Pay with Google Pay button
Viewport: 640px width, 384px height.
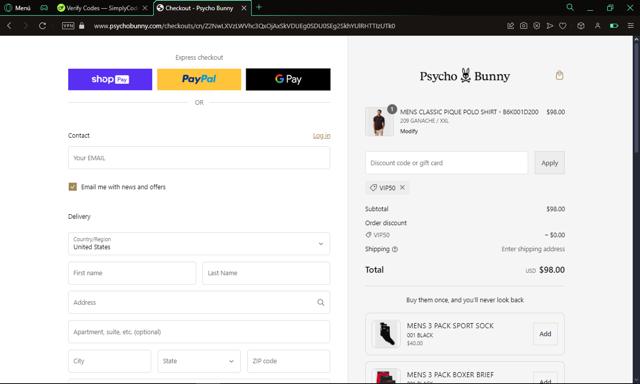[x=288, y=79]
